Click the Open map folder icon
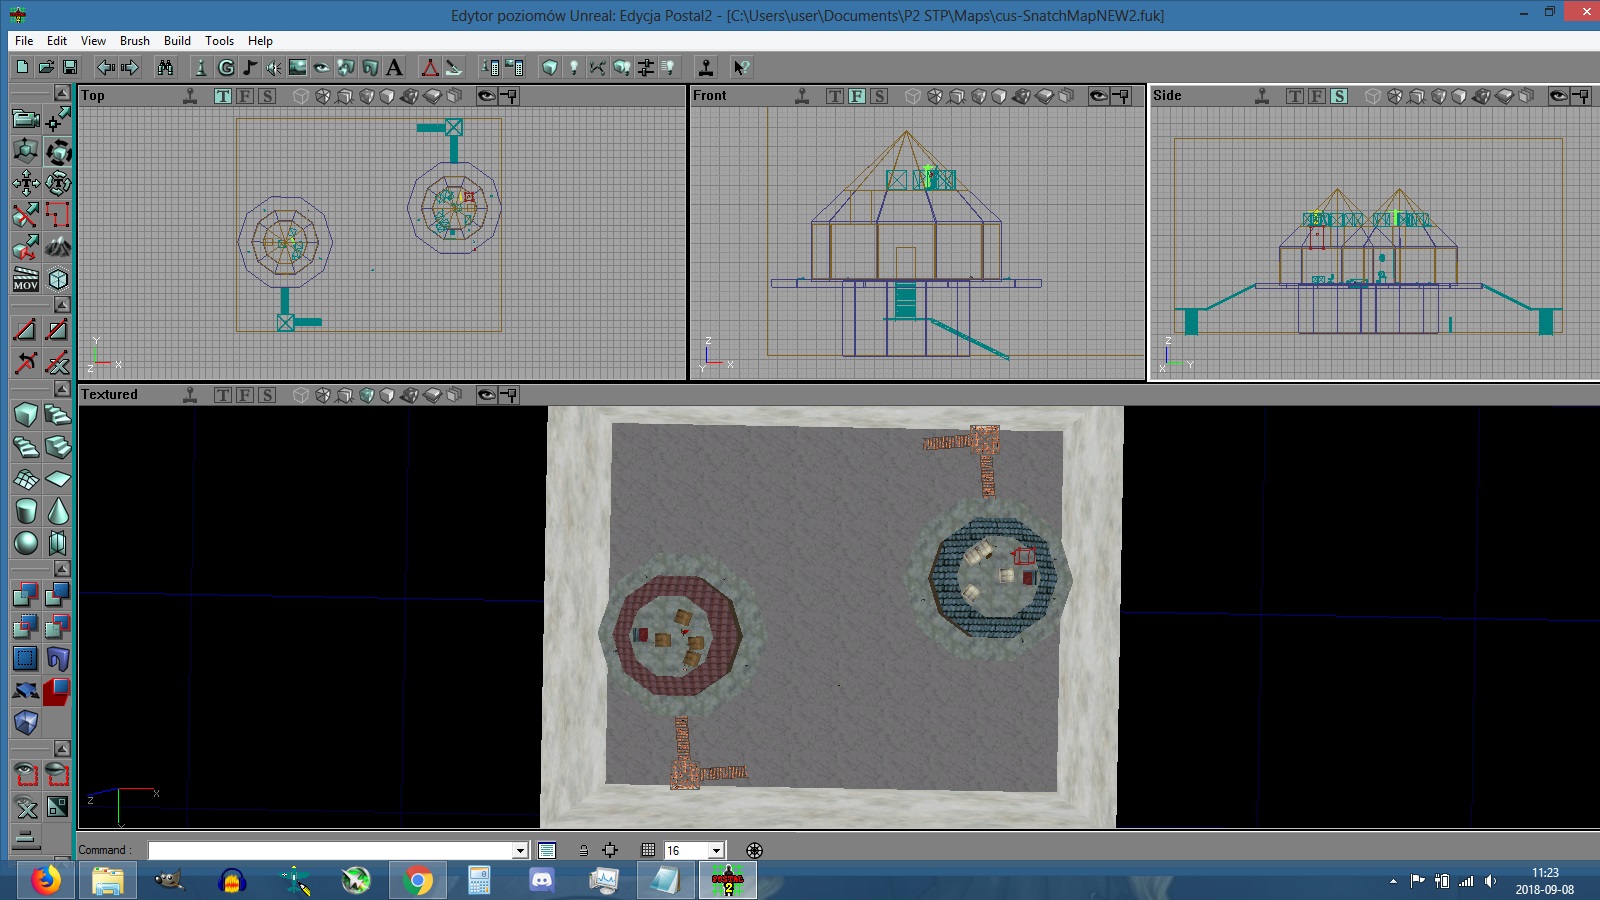 46,67
